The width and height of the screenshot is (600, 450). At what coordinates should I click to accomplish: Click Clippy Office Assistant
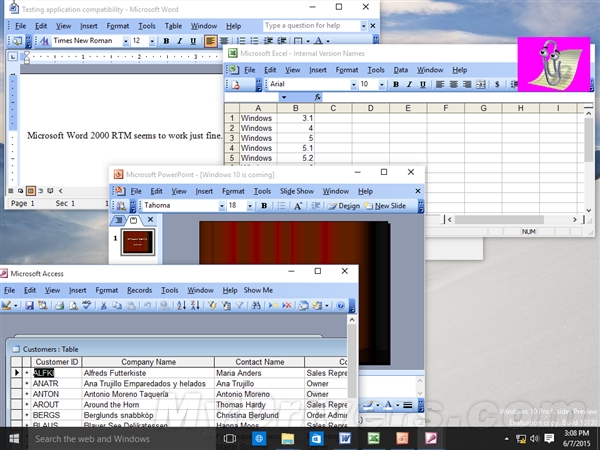[x=553, y=64]
